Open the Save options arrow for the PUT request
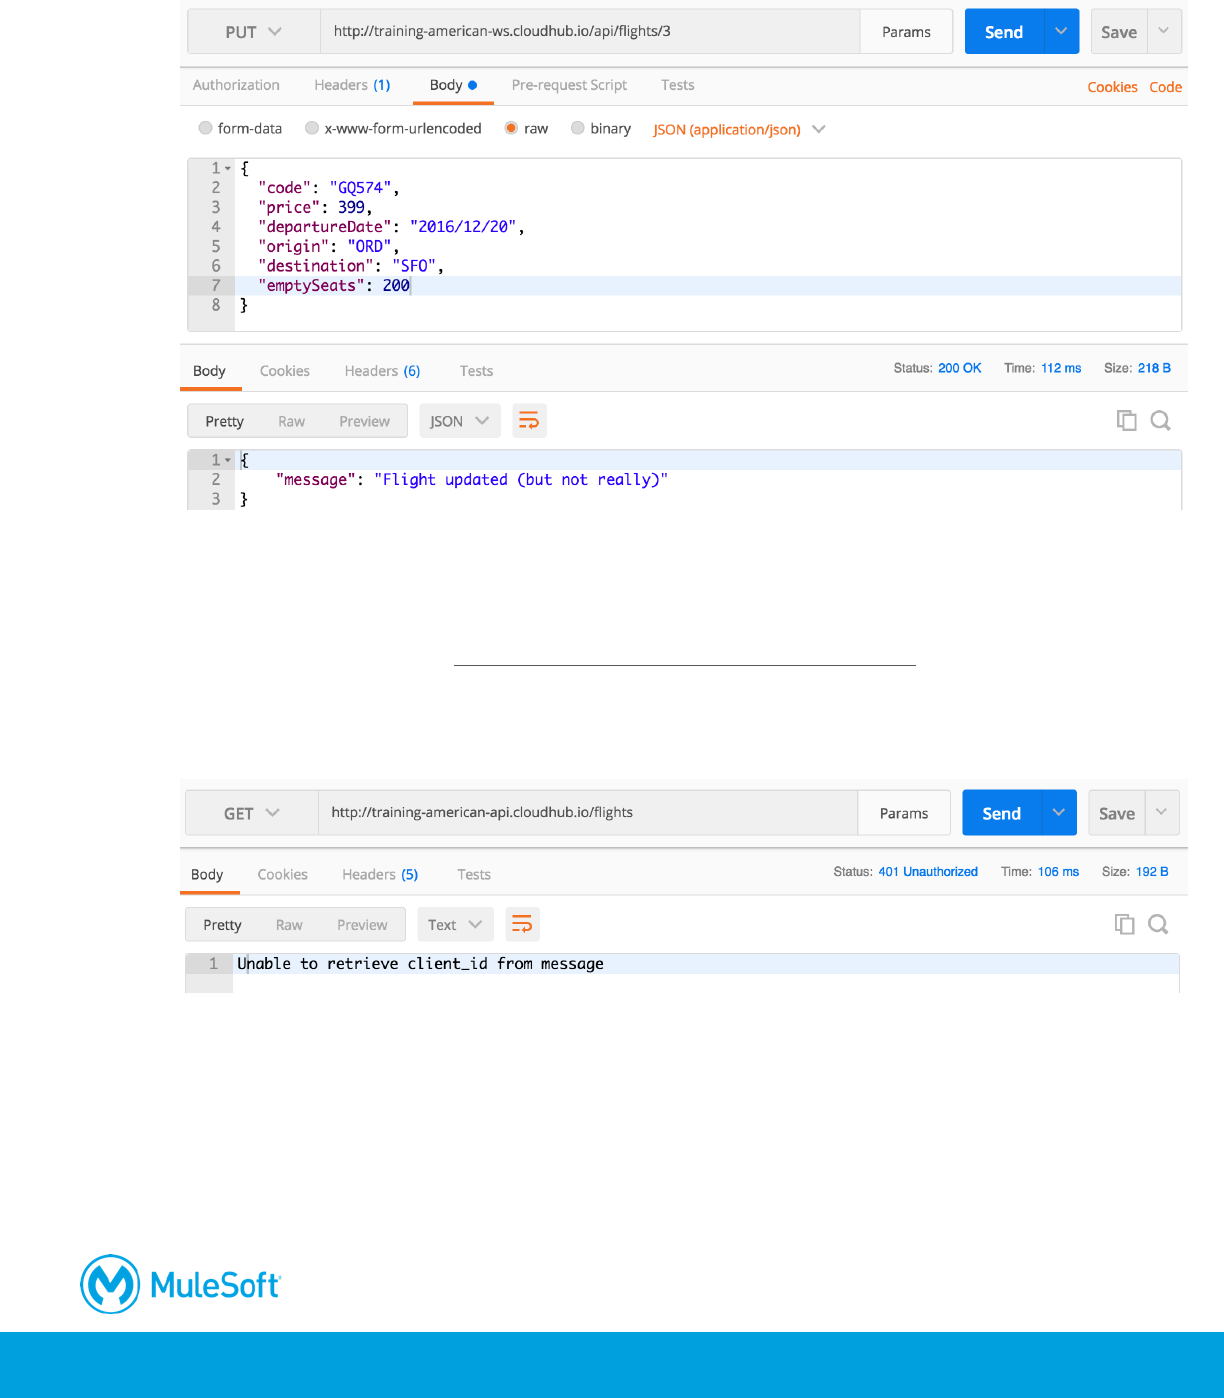The width and height of the screenshot is (1224, 1398). click(1164, 32)
